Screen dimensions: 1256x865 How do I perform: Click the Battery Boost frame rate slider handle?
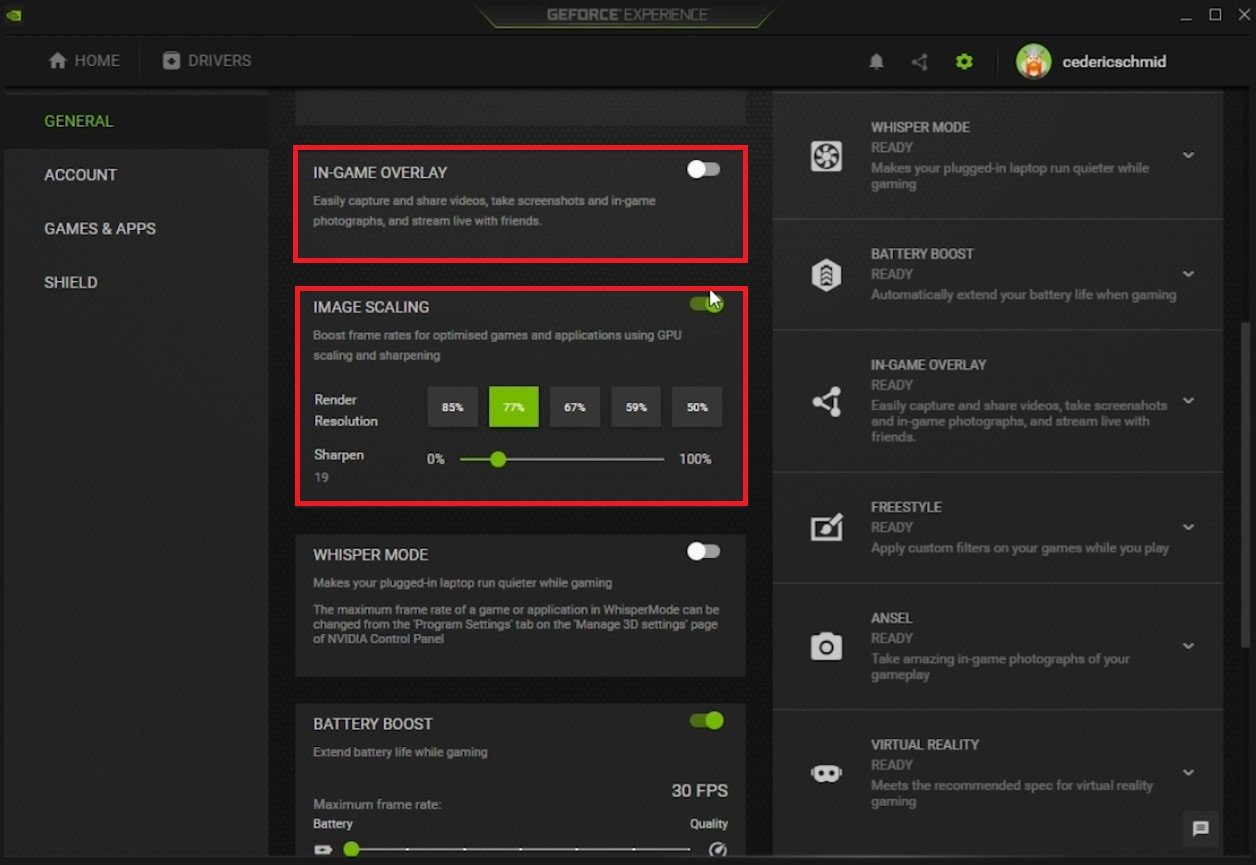[x=351, y=849]
